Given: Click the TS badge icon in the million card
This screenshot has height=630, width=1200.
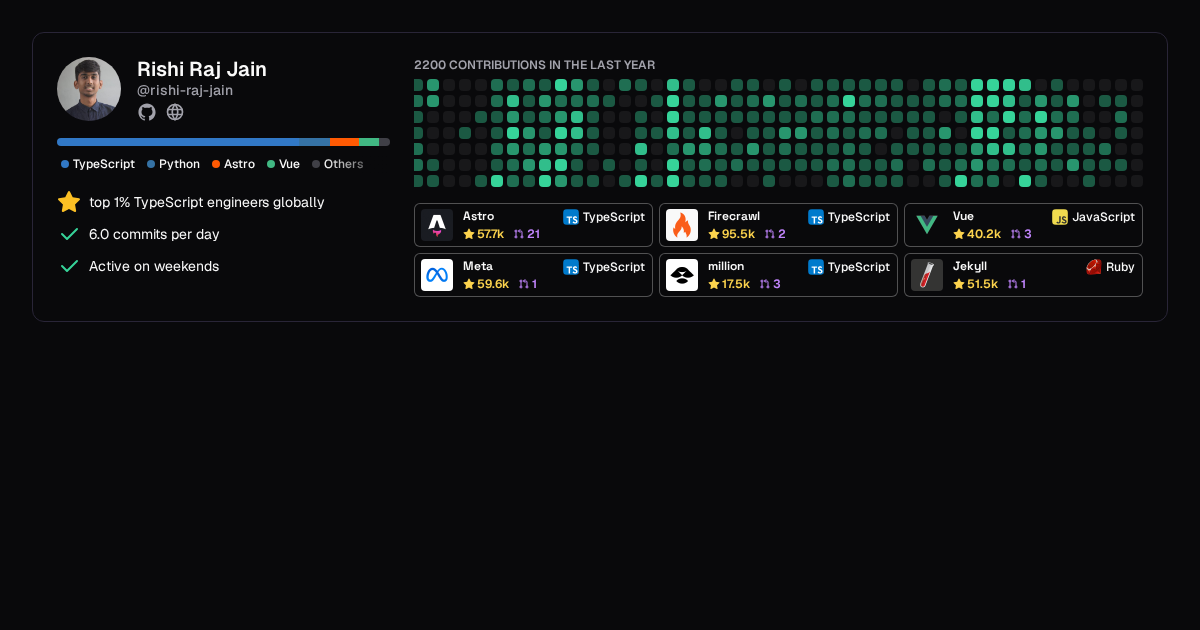Looking at the screenshot, I should 816,267.
